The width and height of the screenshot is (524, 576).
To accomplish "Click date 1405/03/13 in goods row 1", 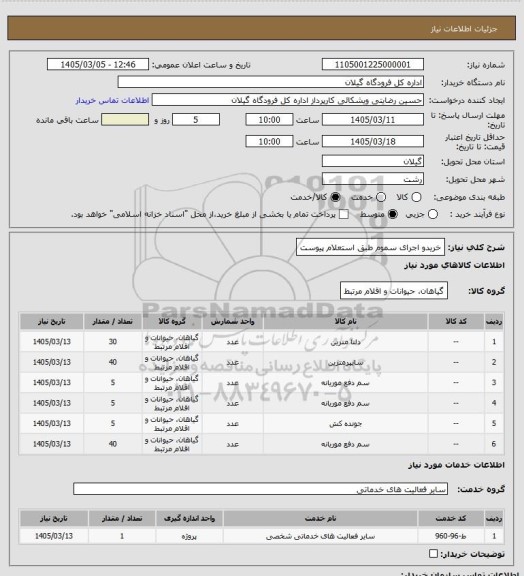I will pyautogui.click(x=52, y=342).
